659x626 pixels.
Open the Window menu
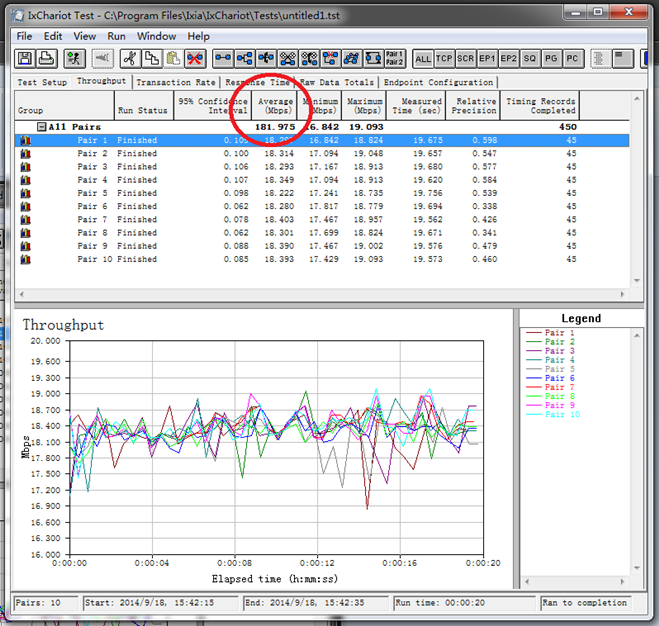(156, 37)
